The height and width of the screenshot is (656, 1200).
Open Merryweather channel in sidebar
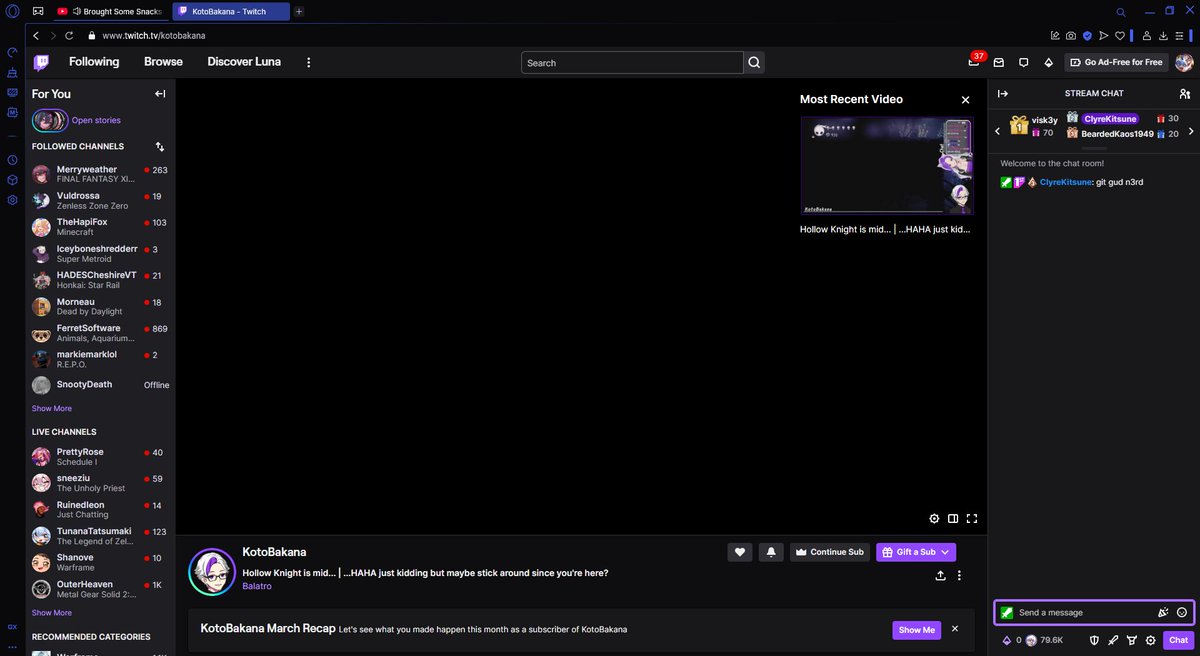100,174
